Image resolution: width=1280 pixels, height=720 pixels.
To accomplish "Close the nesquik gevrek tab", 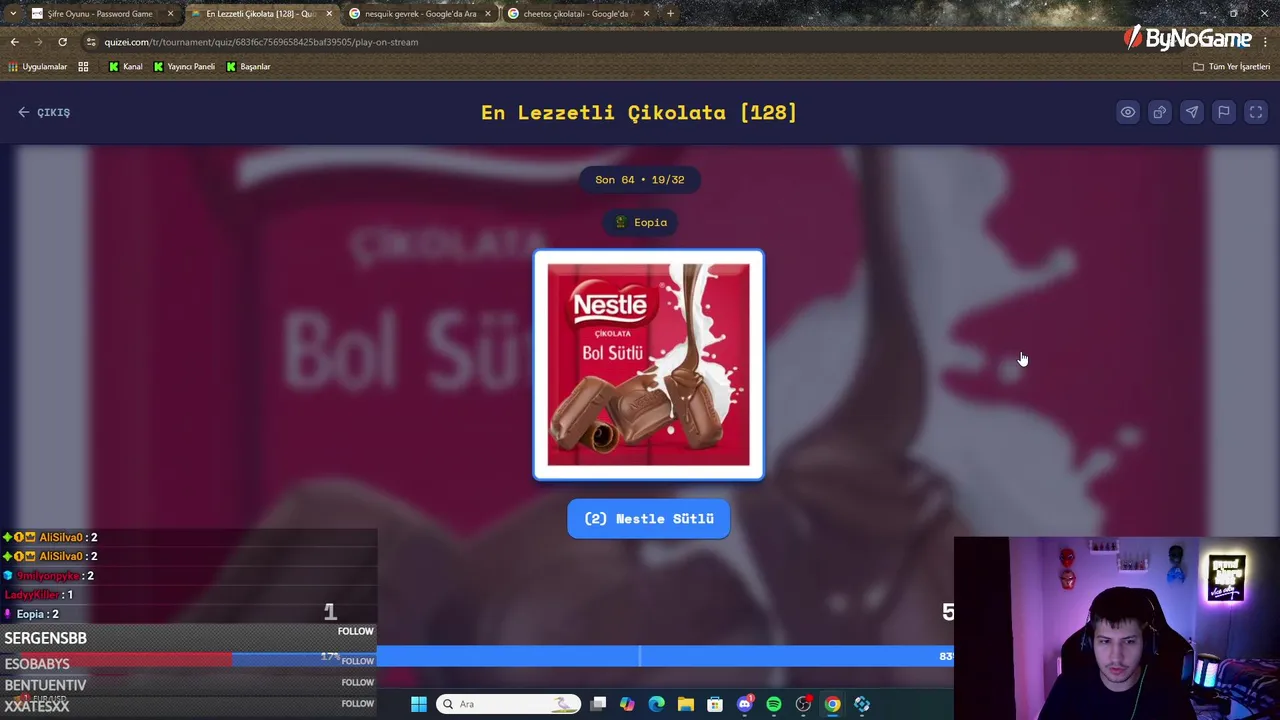I will pos(488,14).
